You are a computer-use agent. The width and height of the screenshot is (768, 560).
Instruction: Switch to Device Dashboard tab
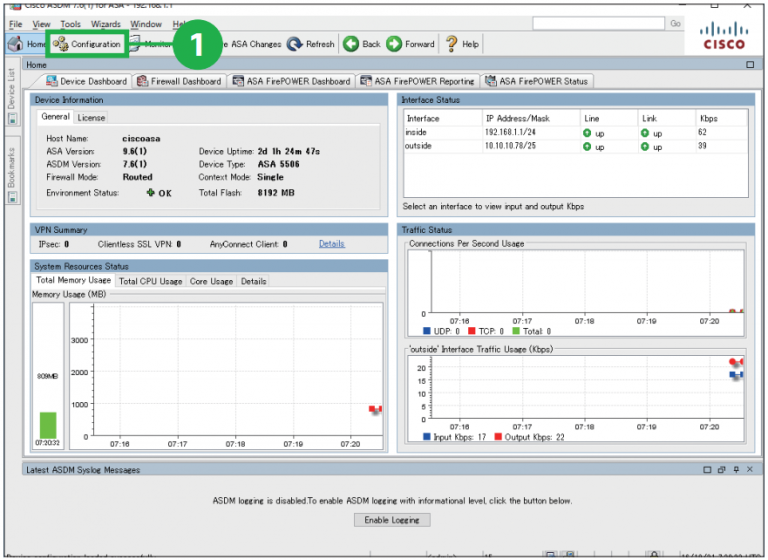[86, 81]
